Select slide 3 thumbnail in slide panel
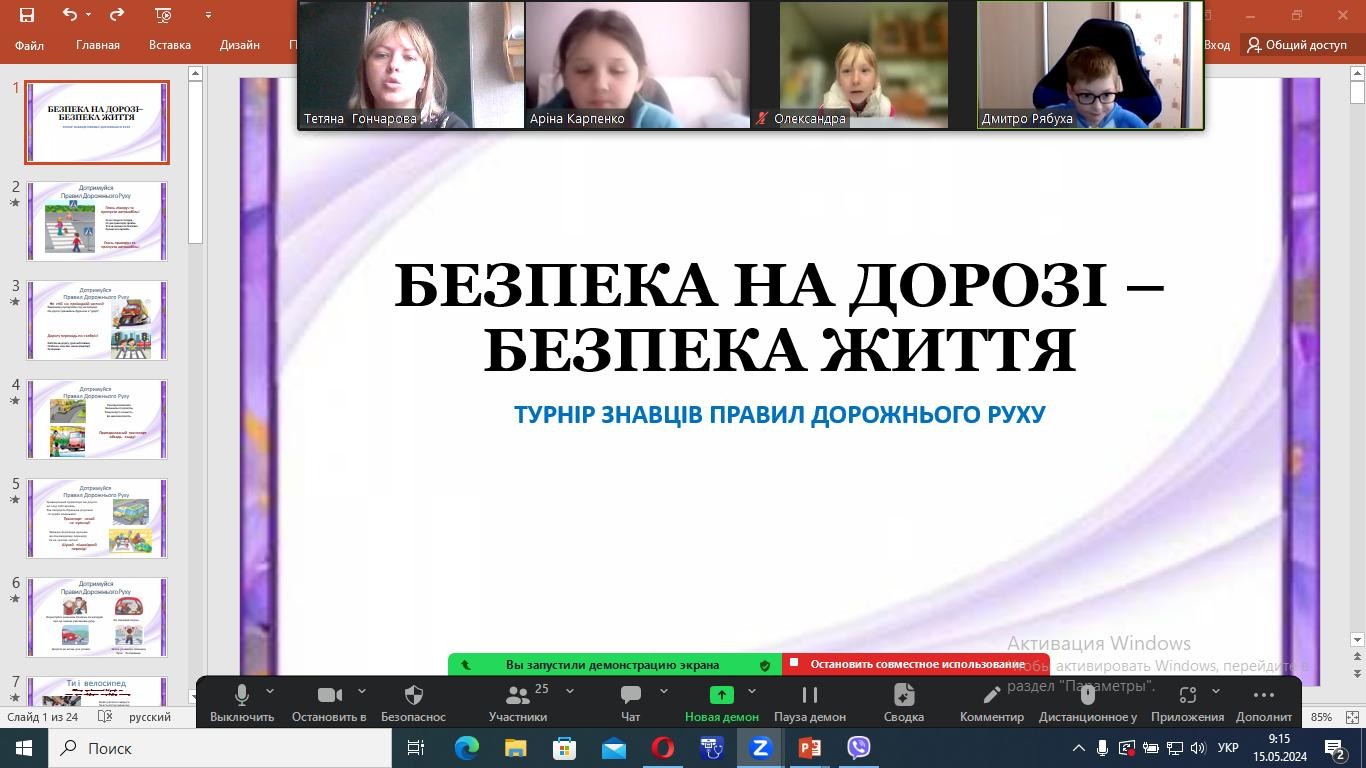The width and height of the screenshot is (1366, 768). (x=97, y=320)
